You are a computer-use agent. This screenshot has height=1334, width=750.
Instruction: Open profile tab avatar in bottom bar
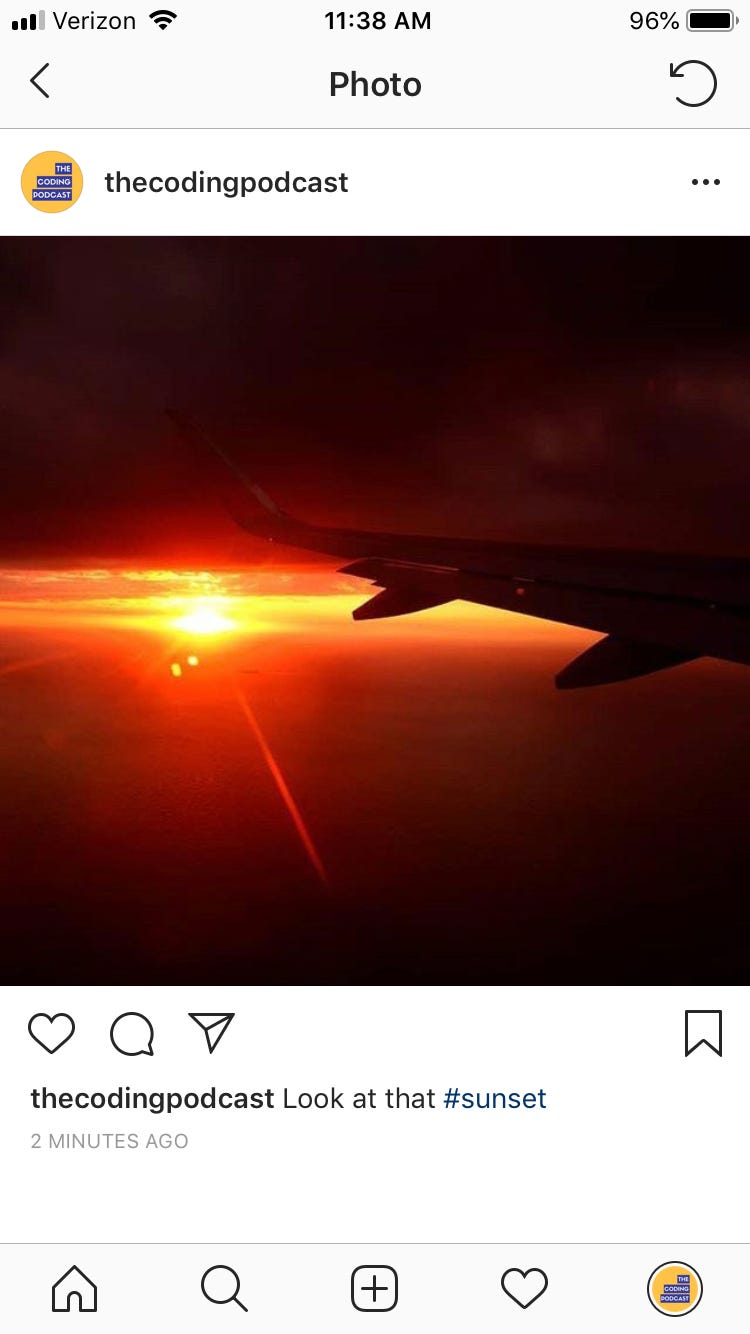675,1288
